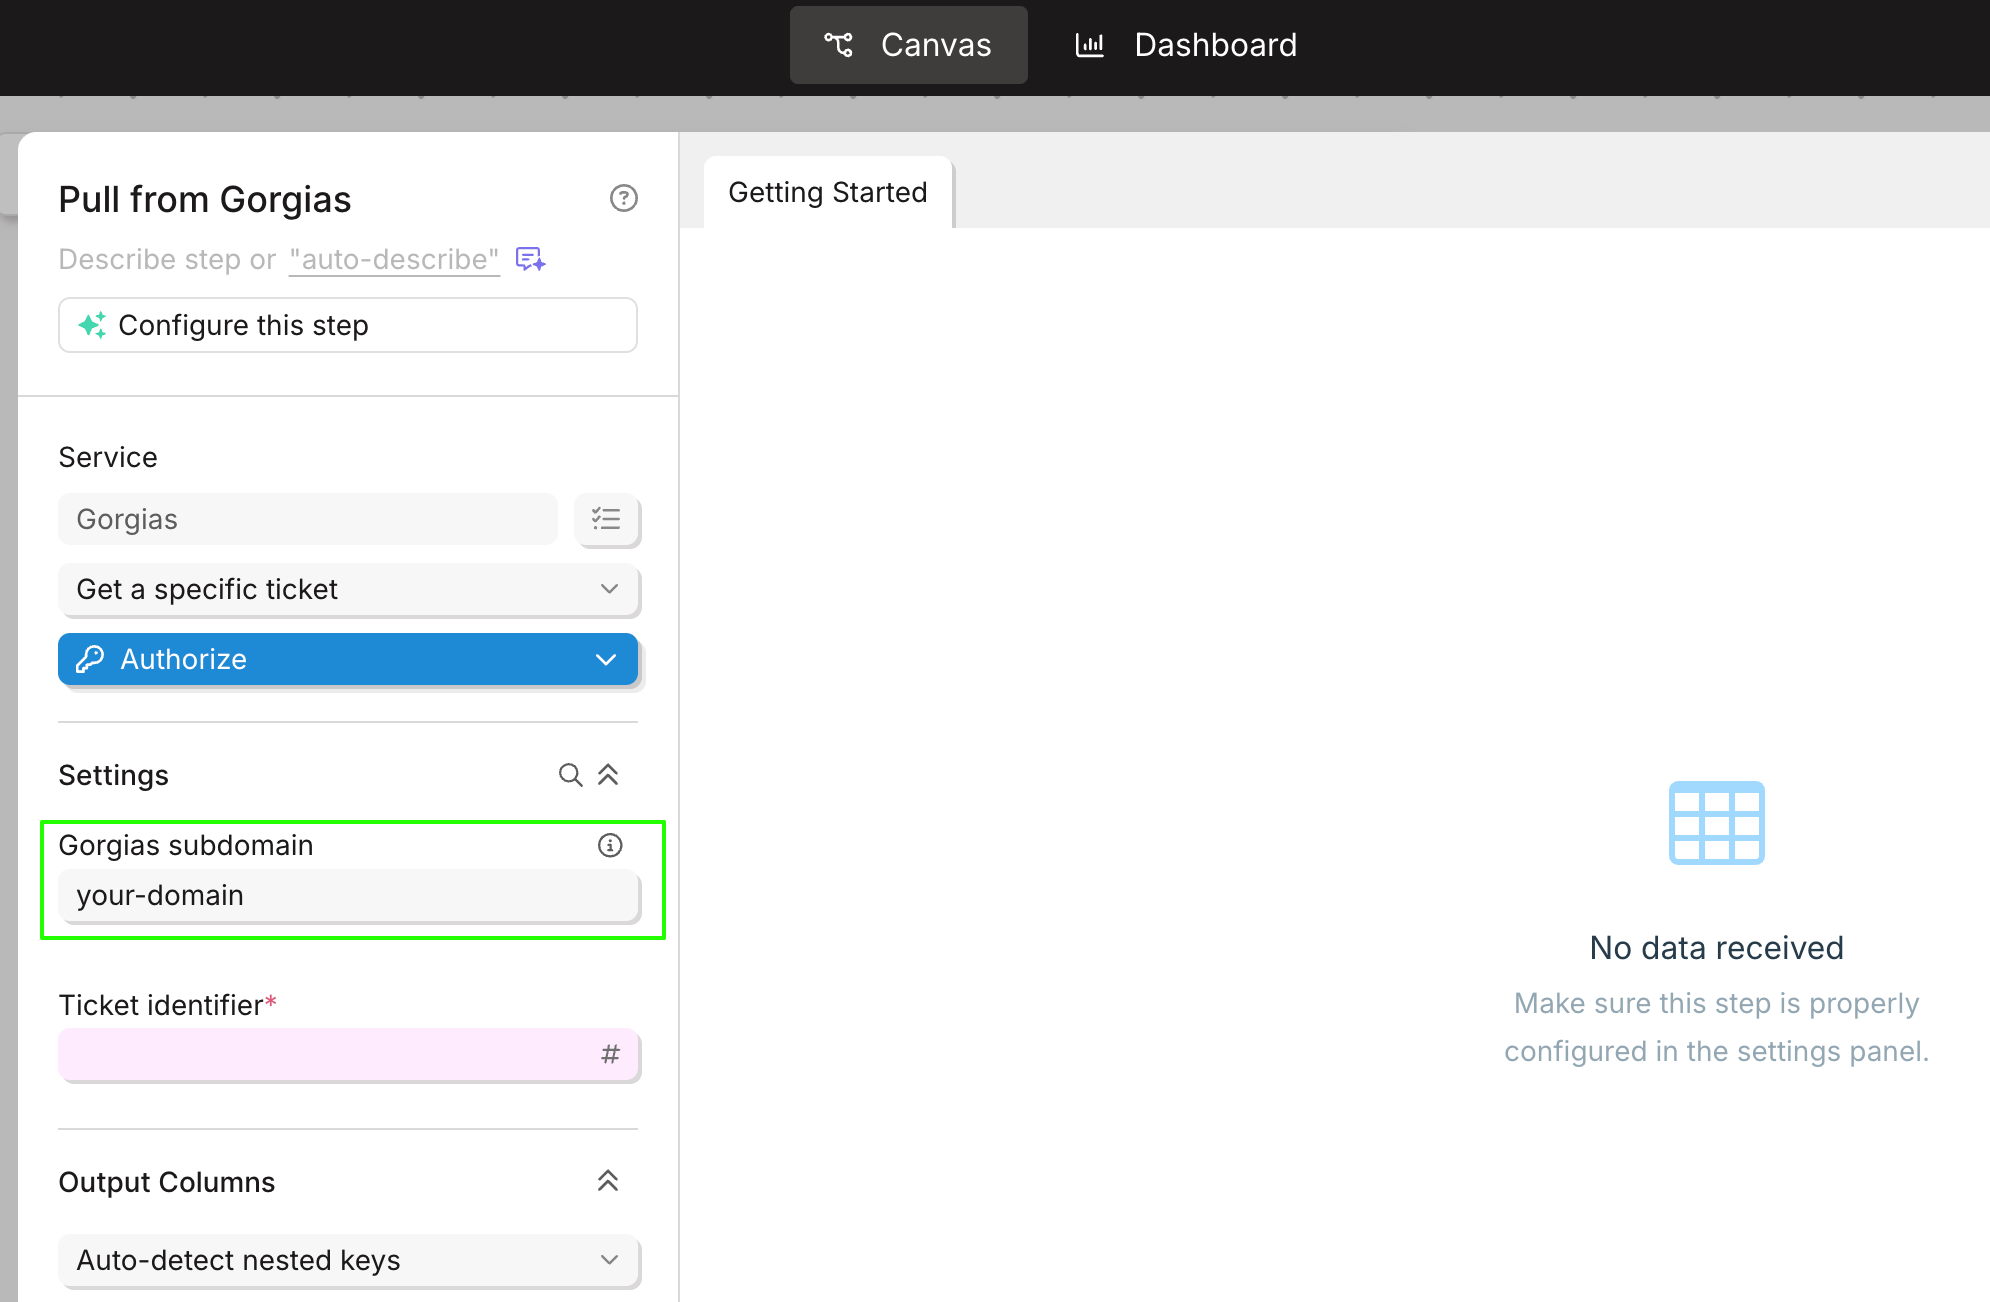Click the "auto-describe" link

click(394, 259)
